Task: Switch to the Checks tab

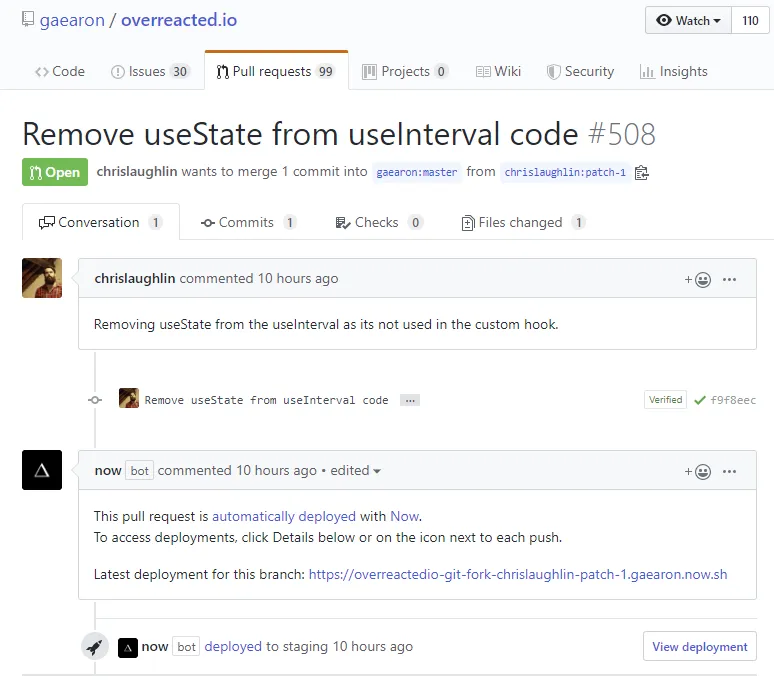Action: coord(379,223)
